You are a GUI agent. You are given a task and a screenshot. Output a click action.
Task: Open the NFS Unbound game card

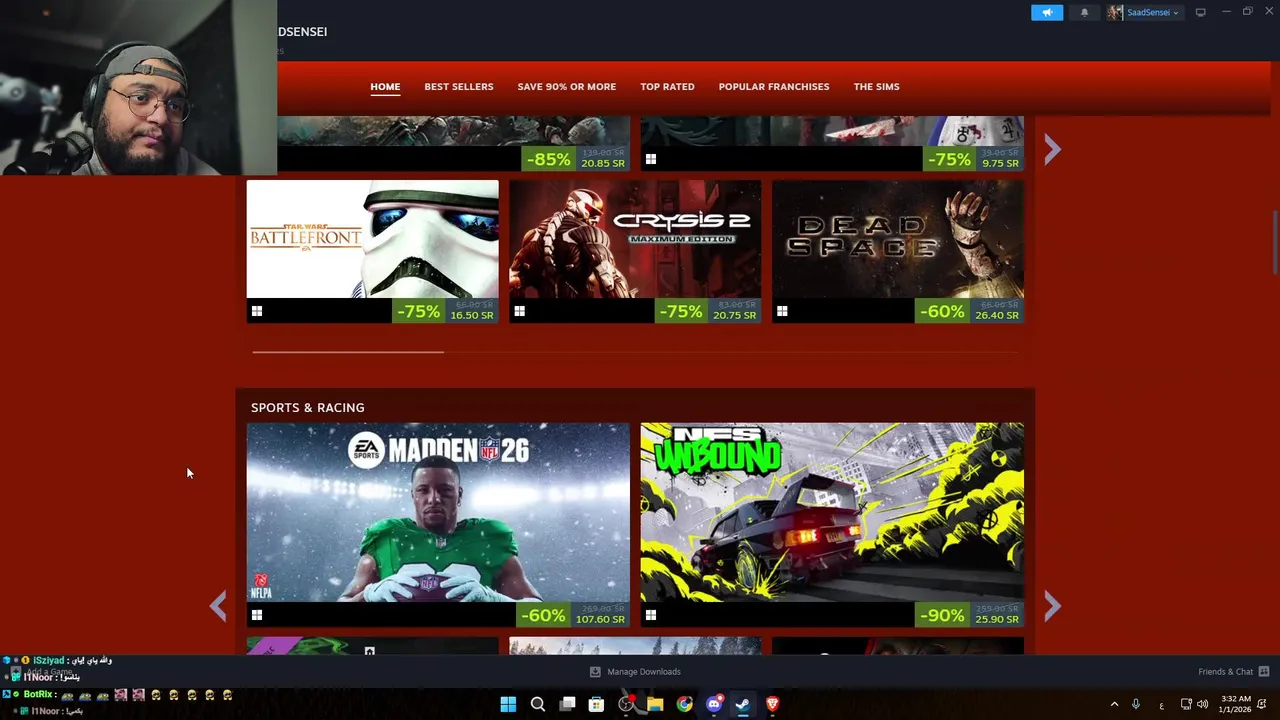pos(832,525)
